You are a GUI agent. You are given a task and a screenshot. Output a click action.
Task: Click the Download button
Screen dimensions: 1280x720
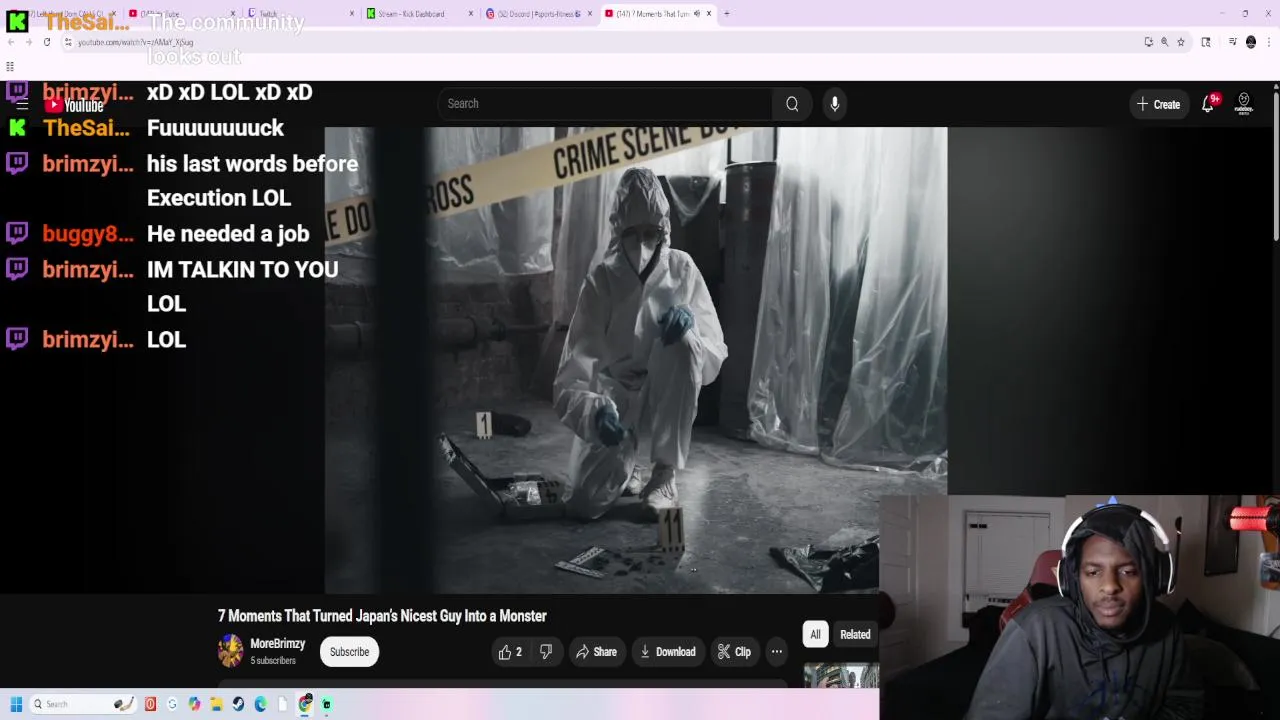coord(667,652)
